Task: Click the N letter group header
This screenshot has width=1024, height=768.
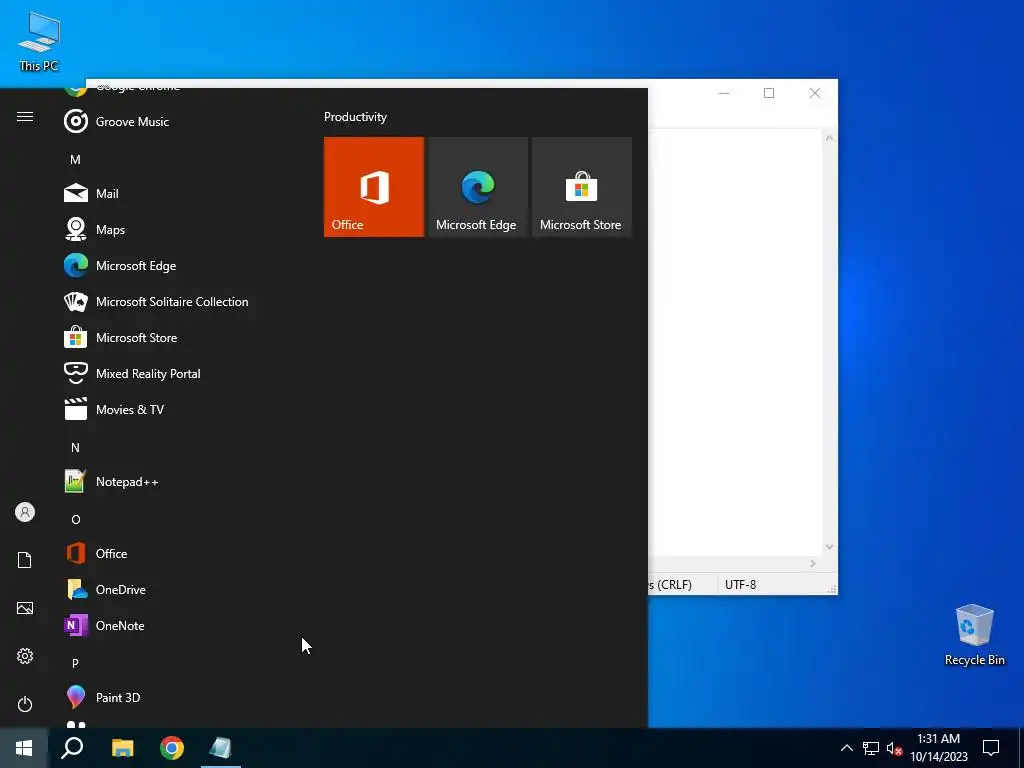Action: [x=75, y=447]
